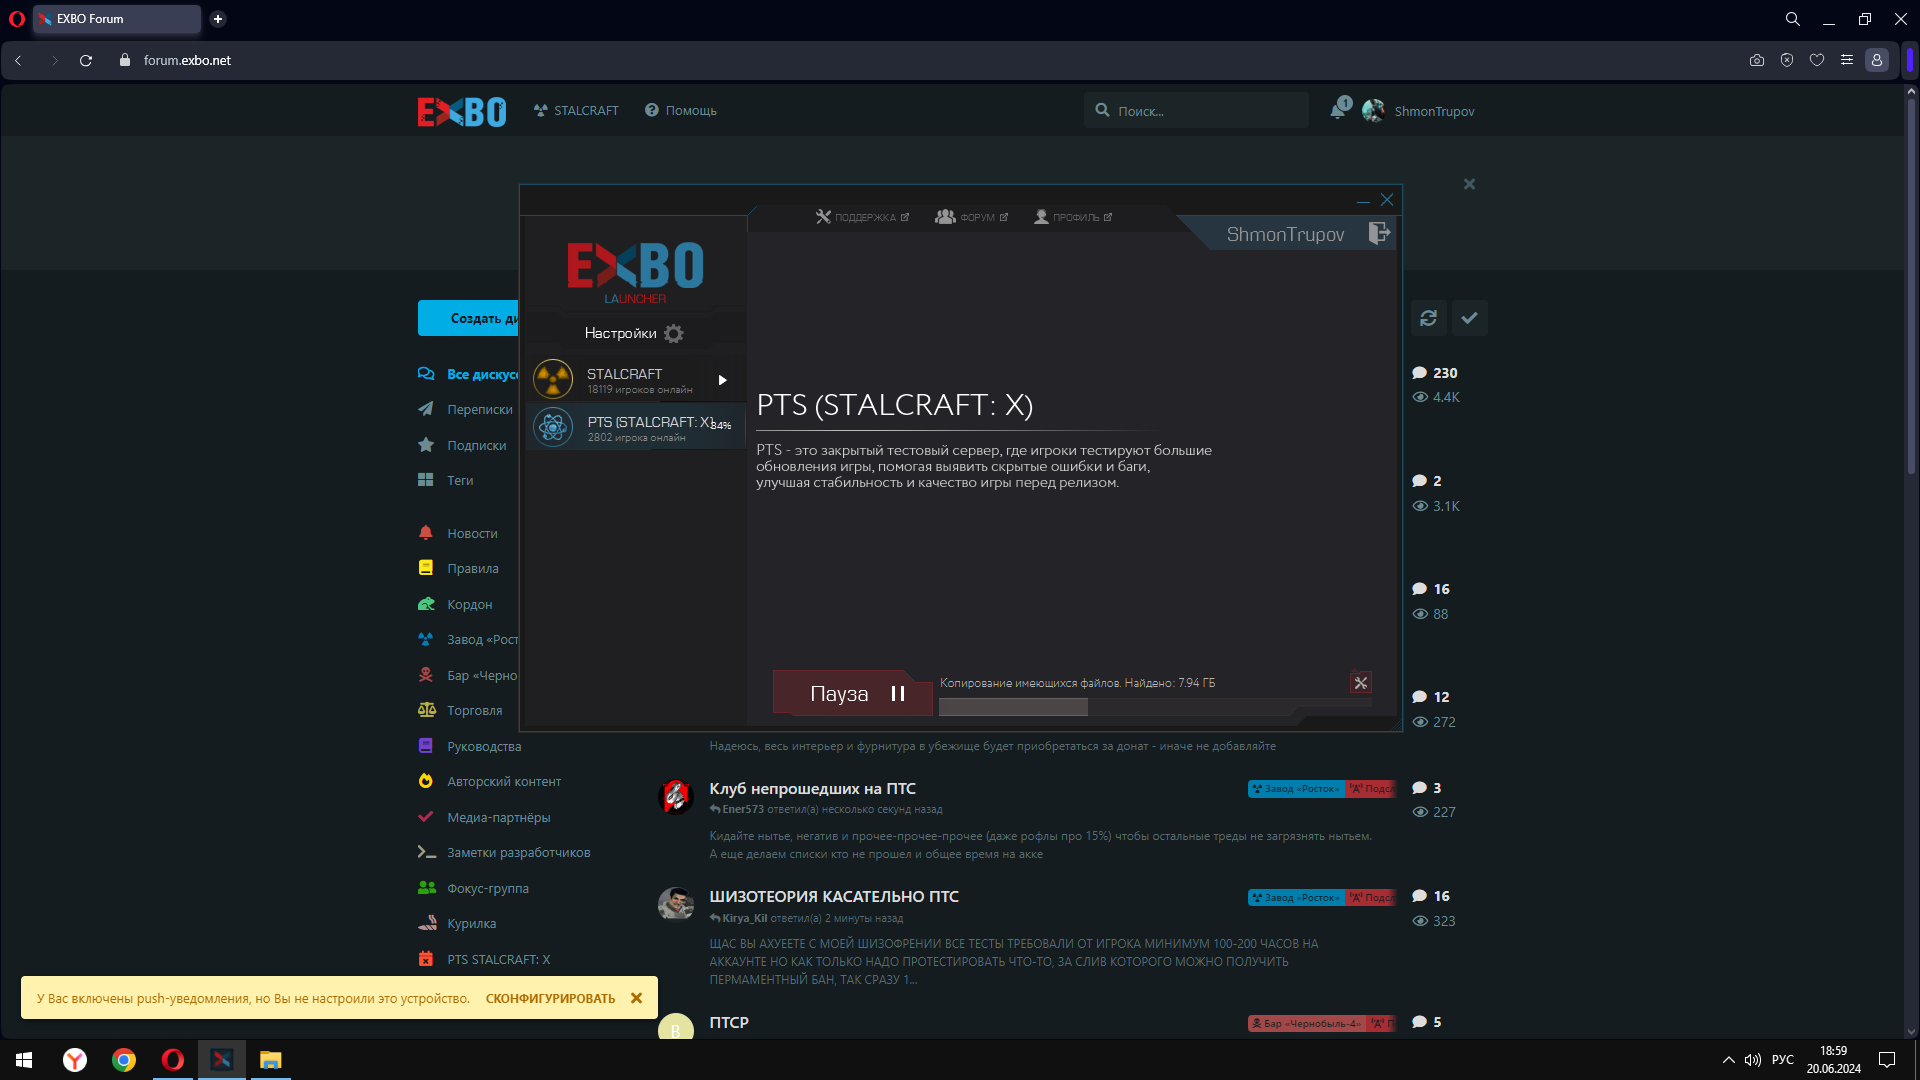Click the EXBO forum logo
The height and width of the screenshot is (1080, 1920).
coord(462,111)
